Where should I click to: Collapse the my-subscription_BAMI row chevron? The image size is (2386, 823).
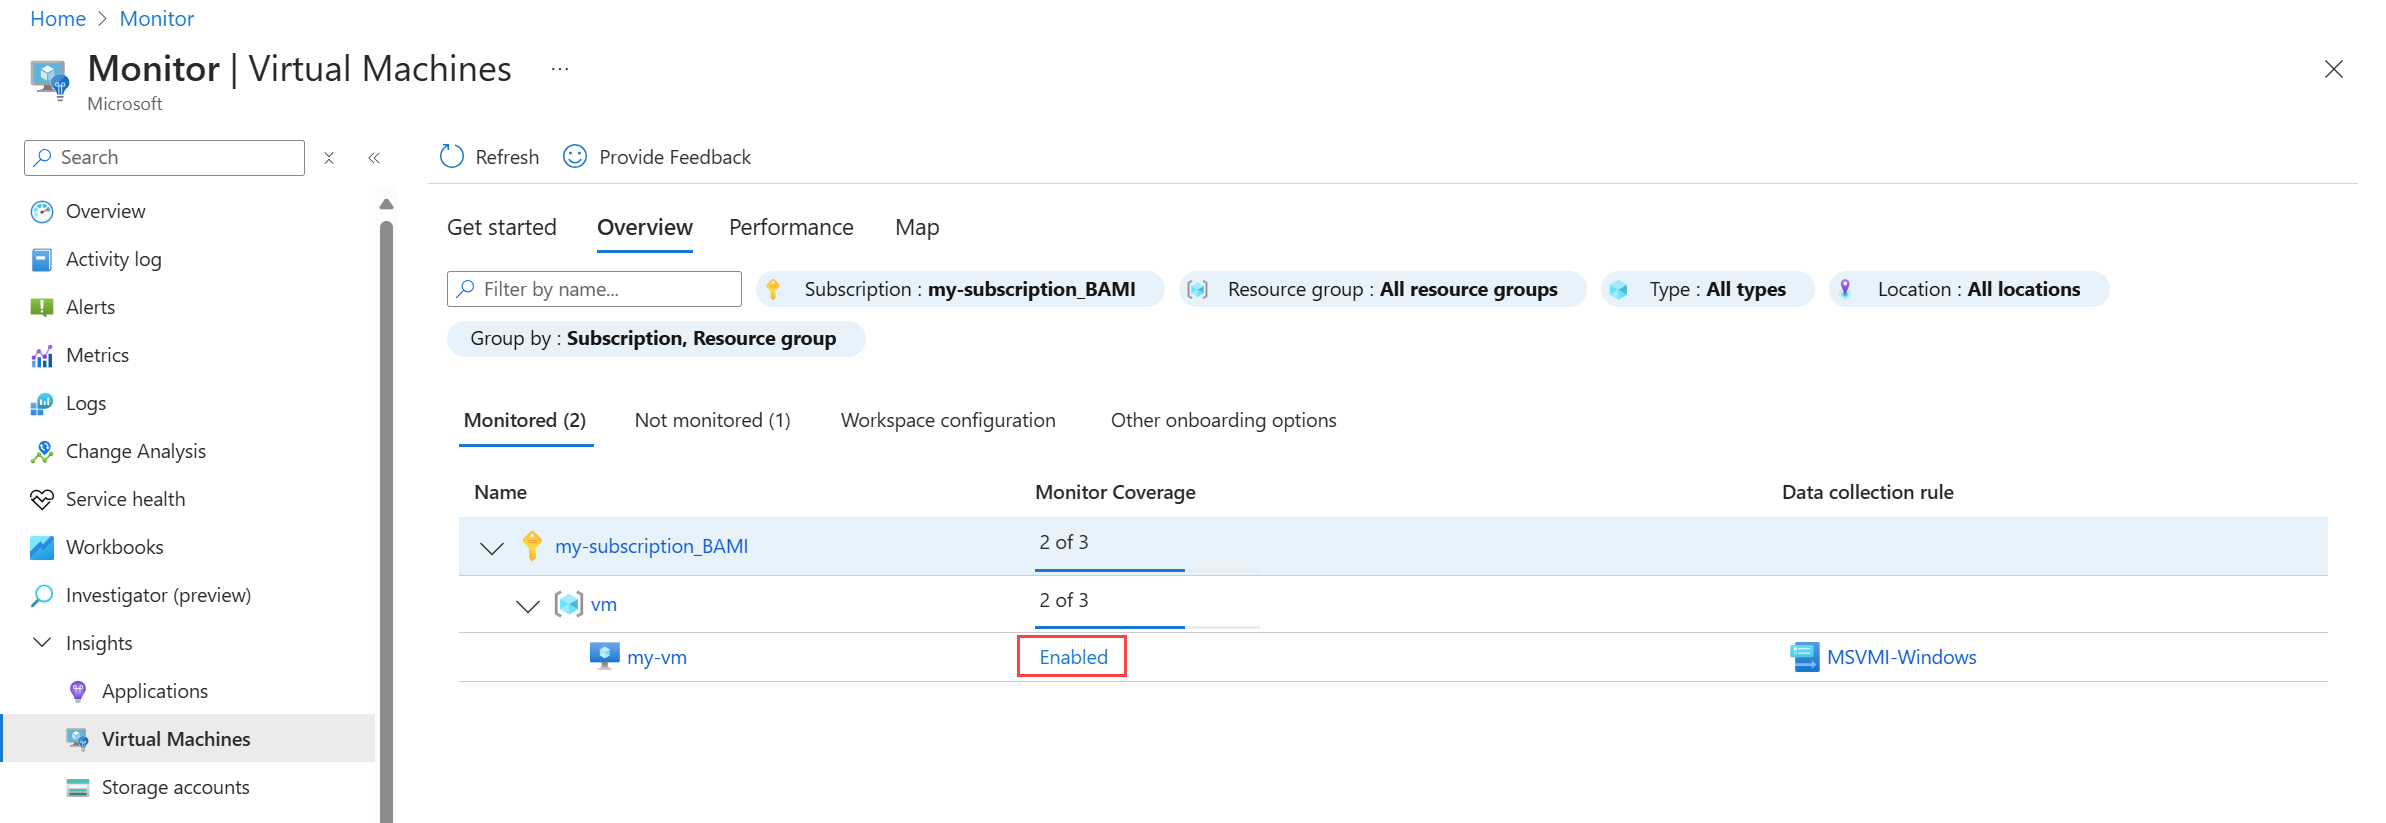[x=492, y=548]
